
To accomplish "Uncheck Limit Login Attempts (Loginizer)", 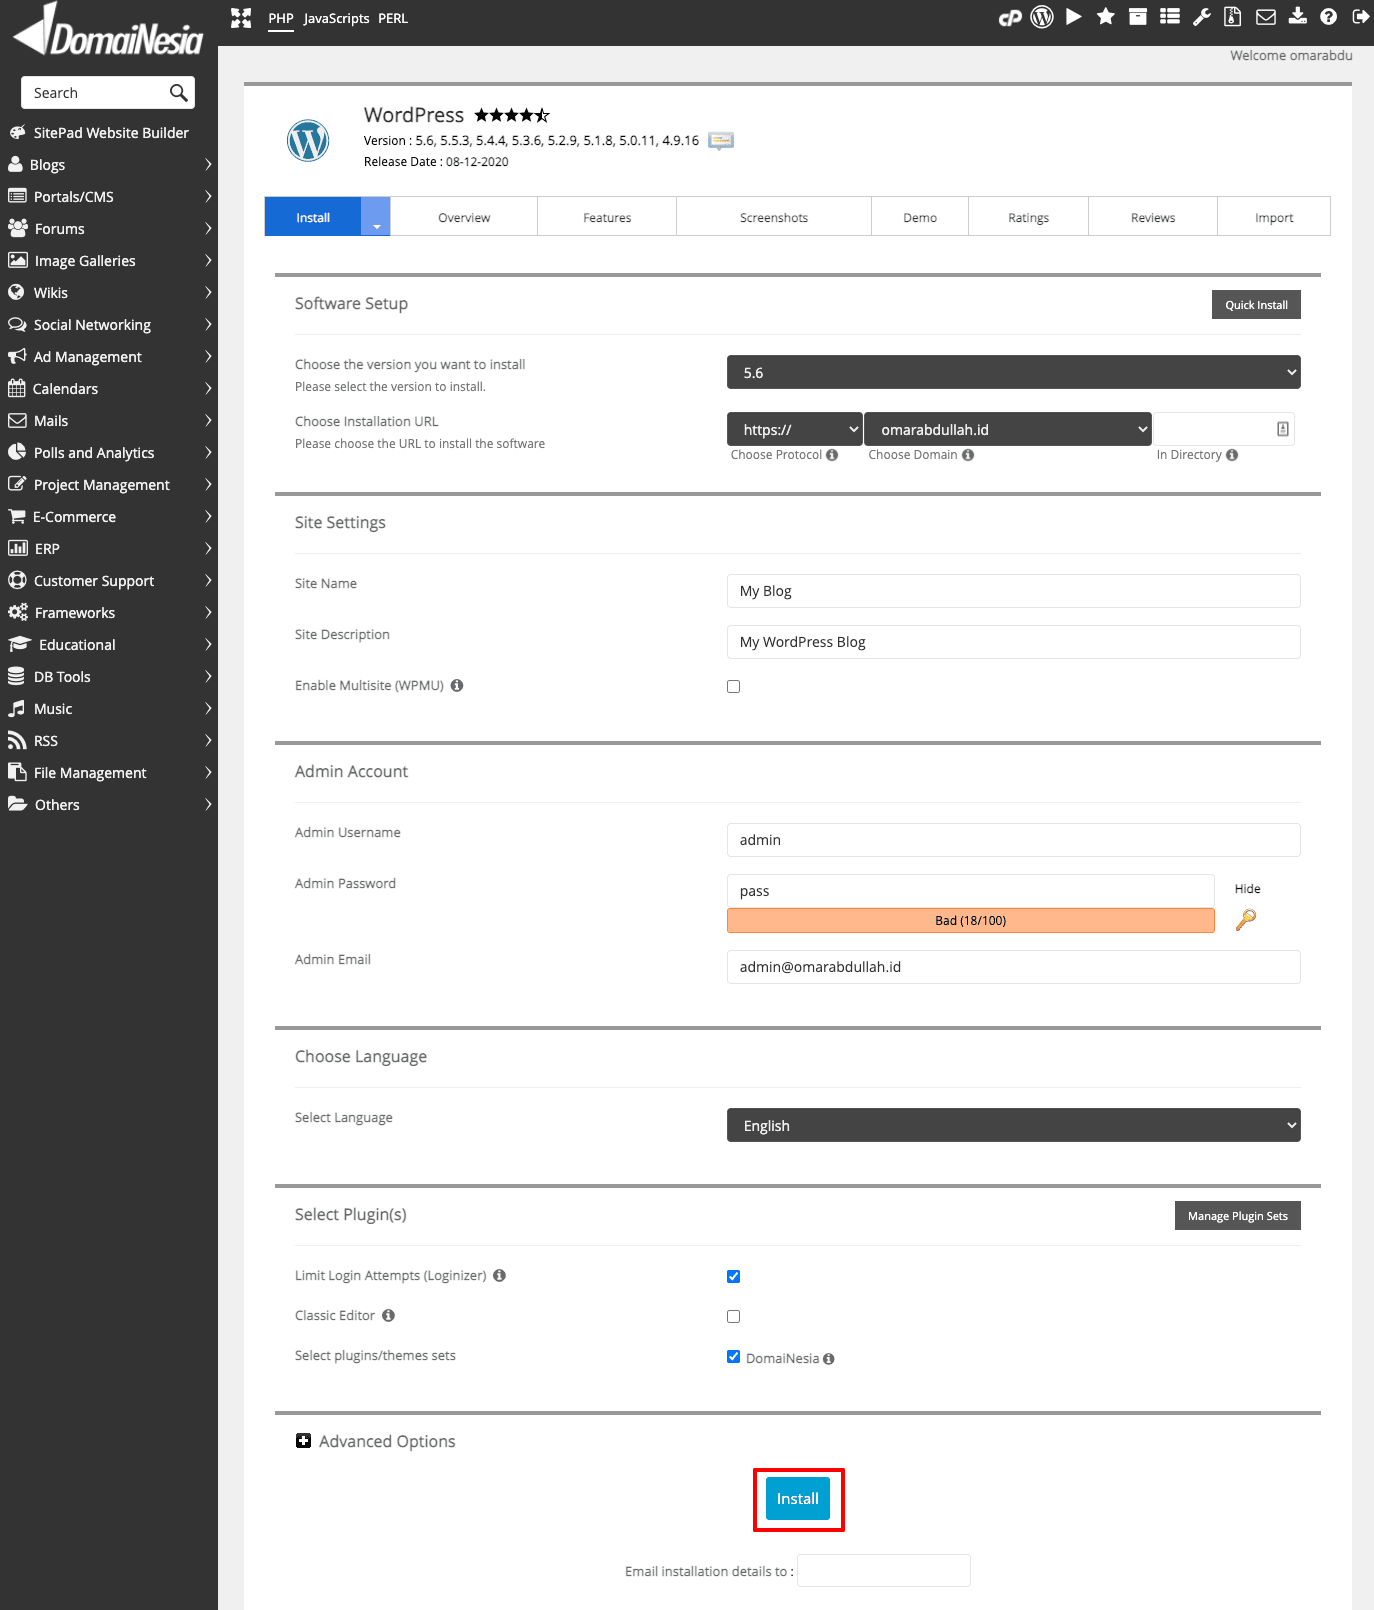I will pos(734,1277).
